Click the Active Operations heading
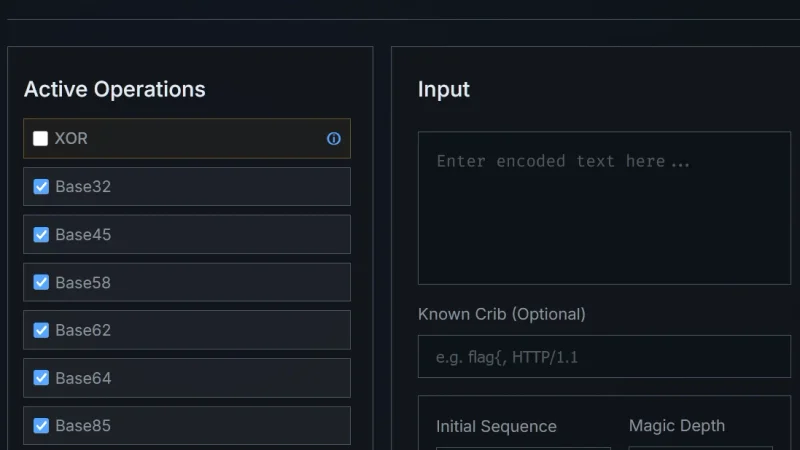This screenshot has width=800, height=450. pos(114,89)
